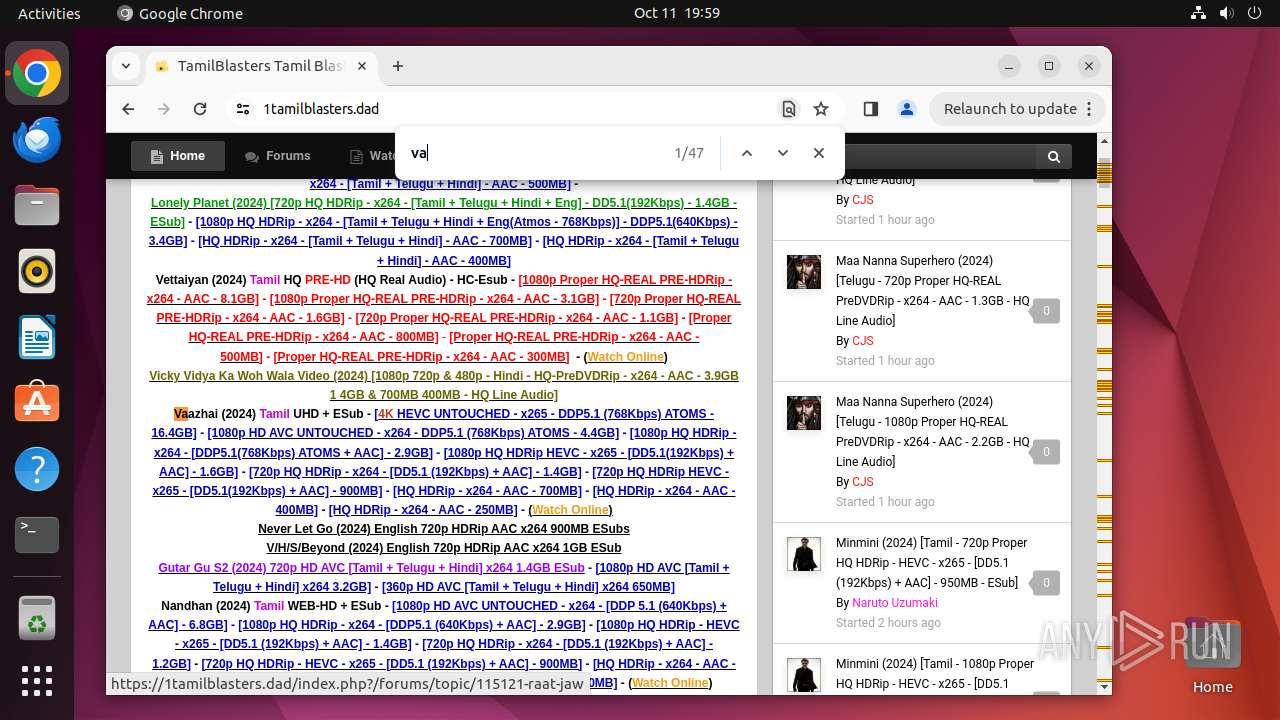Expand the tab search dropdown
This screenshot has height=720, width=1280.
pos(125,66)
